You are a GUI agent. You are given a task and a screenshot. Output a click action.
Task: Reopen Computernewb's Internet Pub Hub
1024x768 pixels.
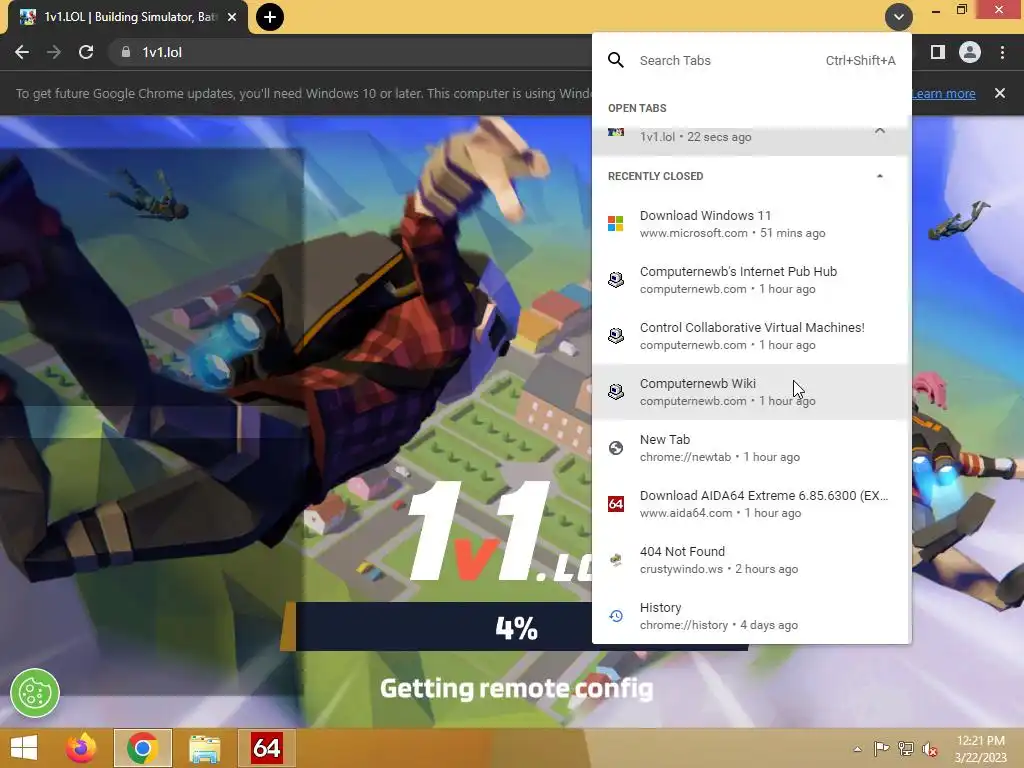[750, 280]
